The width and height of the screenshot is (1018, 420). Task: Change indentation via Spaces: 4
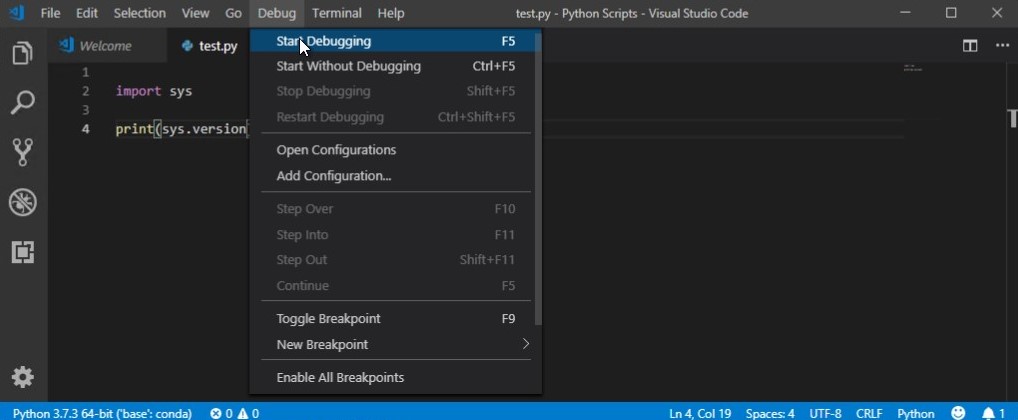pos(770,414)
